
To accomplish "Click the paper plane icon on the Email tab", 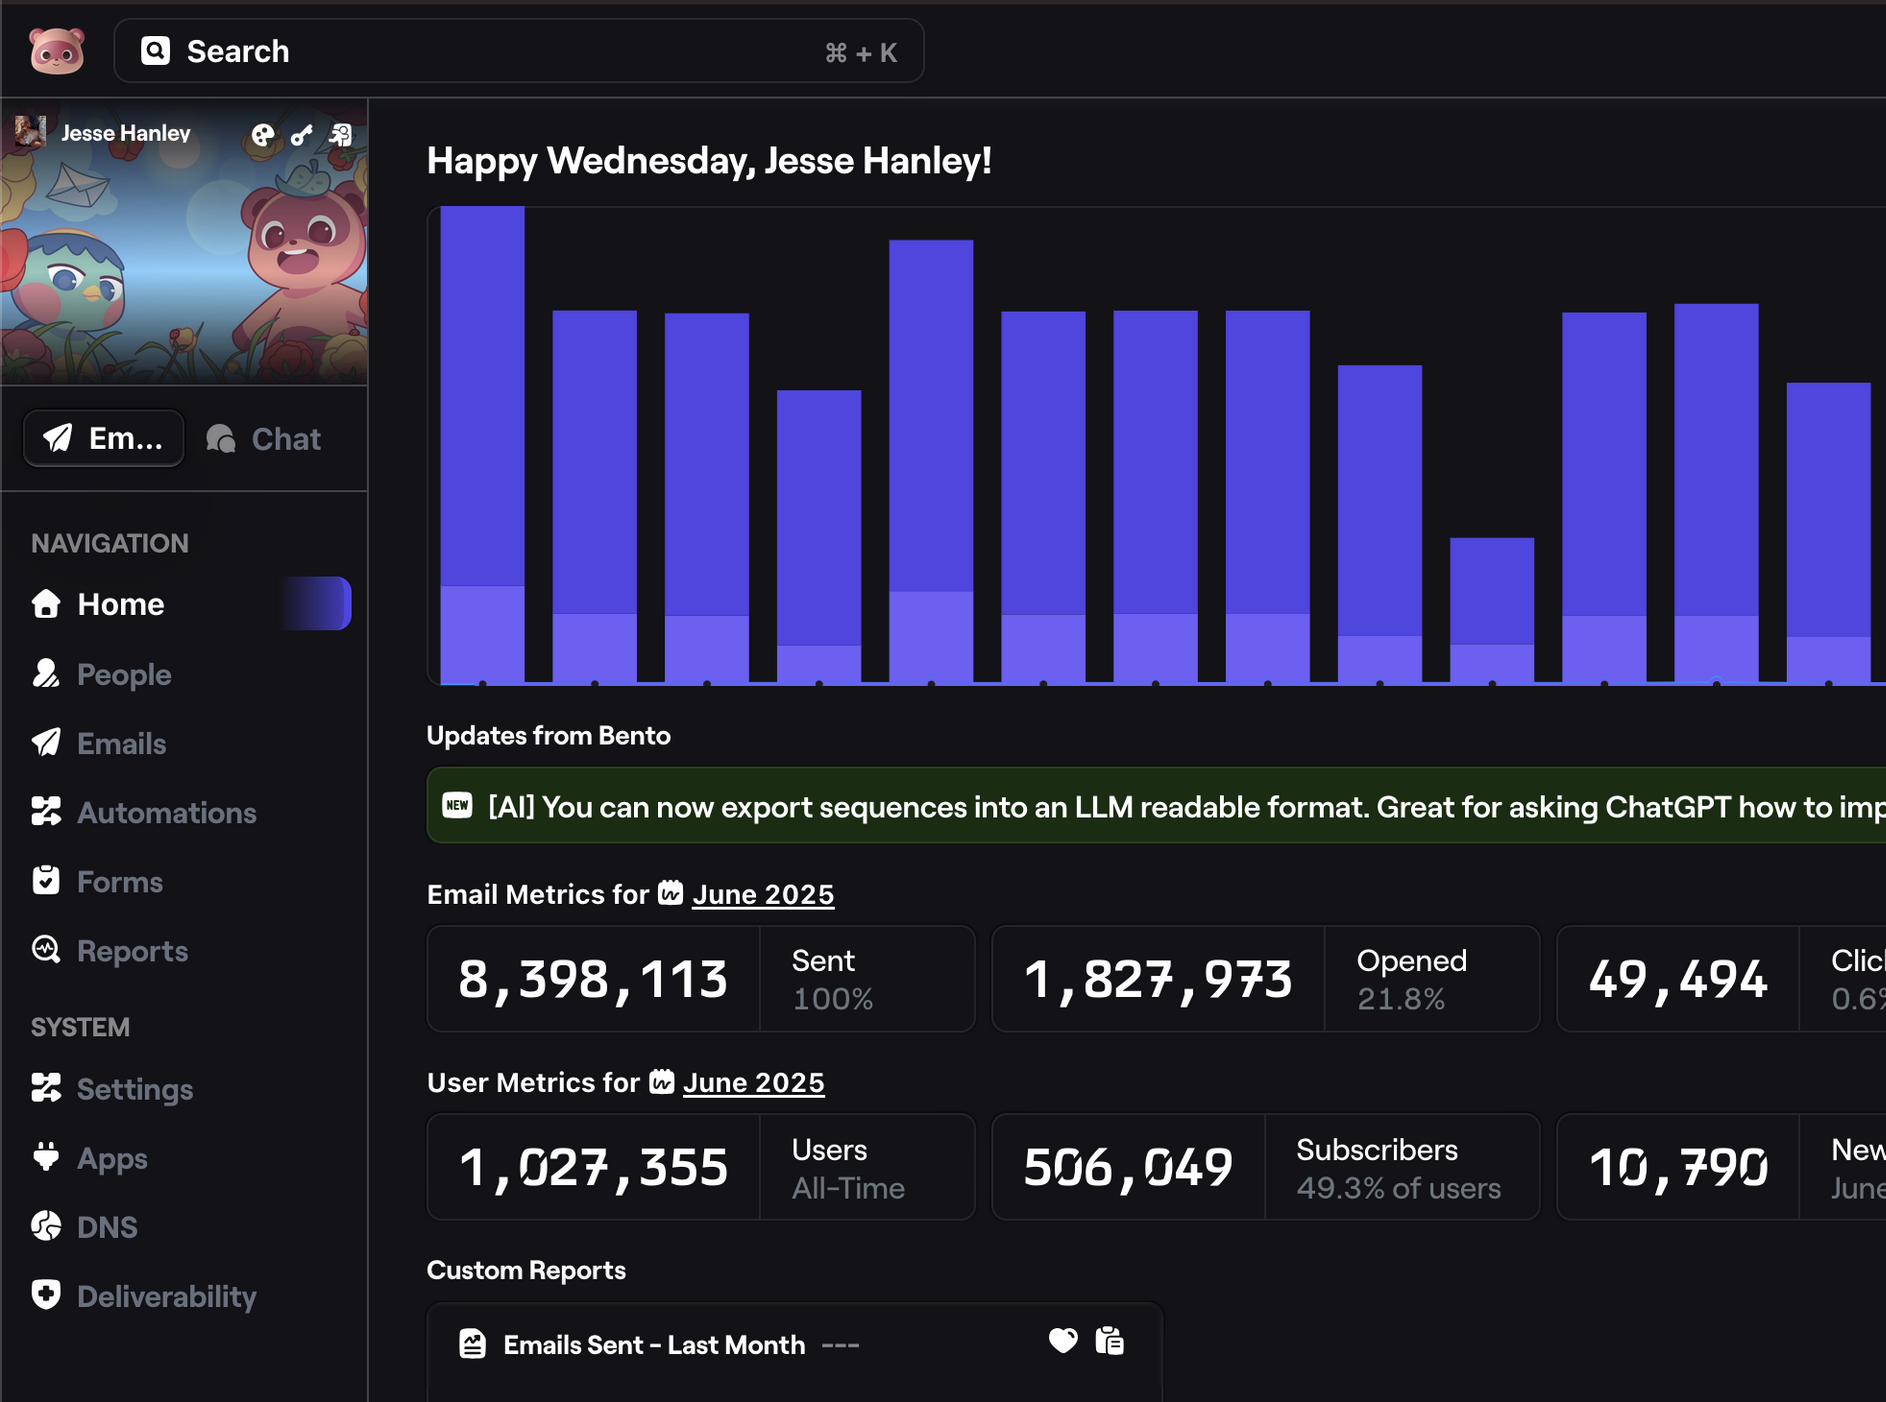I will pos(58,438).
